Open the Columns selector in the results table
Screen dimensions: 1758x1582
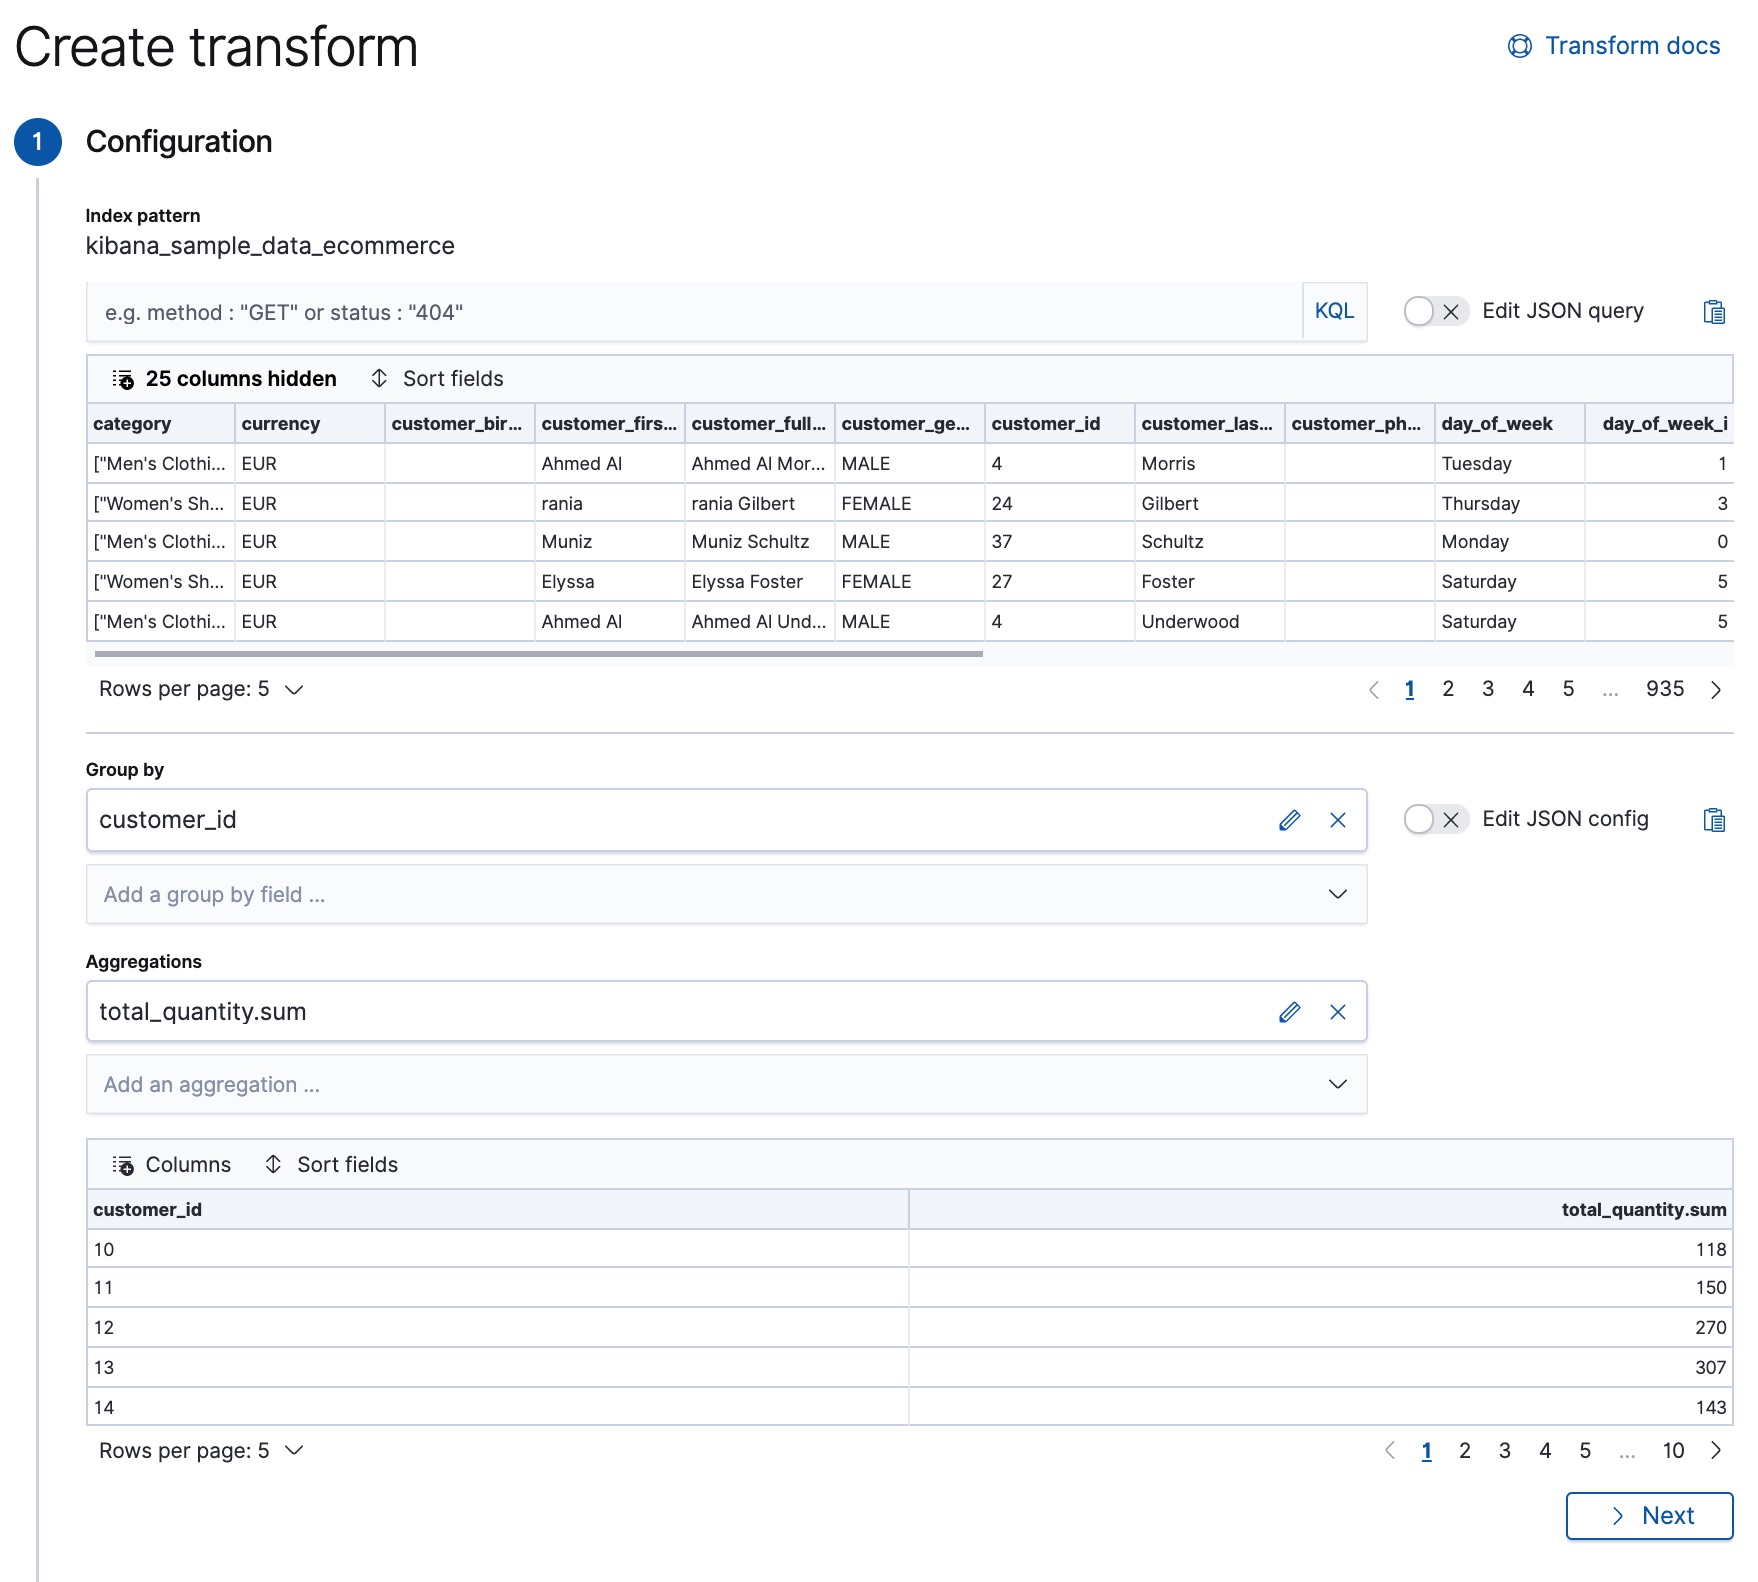coord(171,1164)
